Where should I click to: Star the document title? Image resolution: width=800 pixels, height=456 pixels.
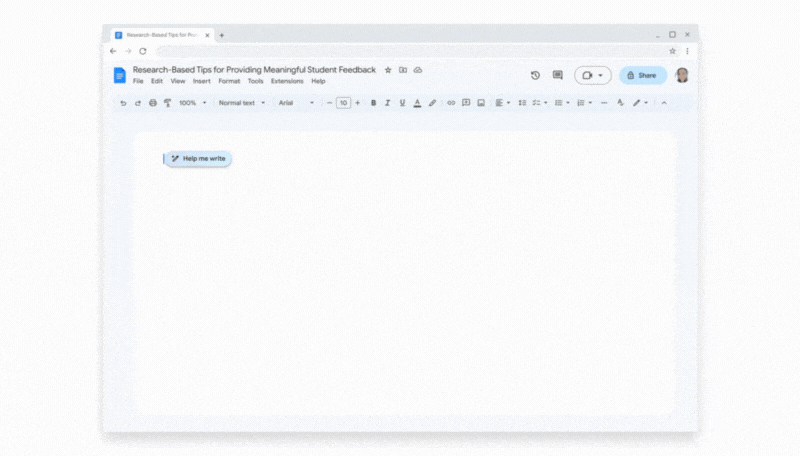388,70
